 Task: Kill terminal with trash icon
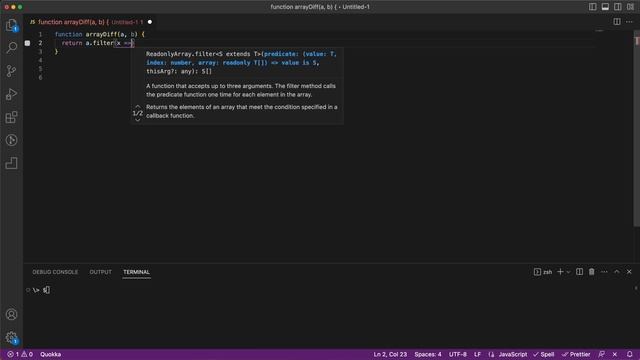tap(591, 272)
